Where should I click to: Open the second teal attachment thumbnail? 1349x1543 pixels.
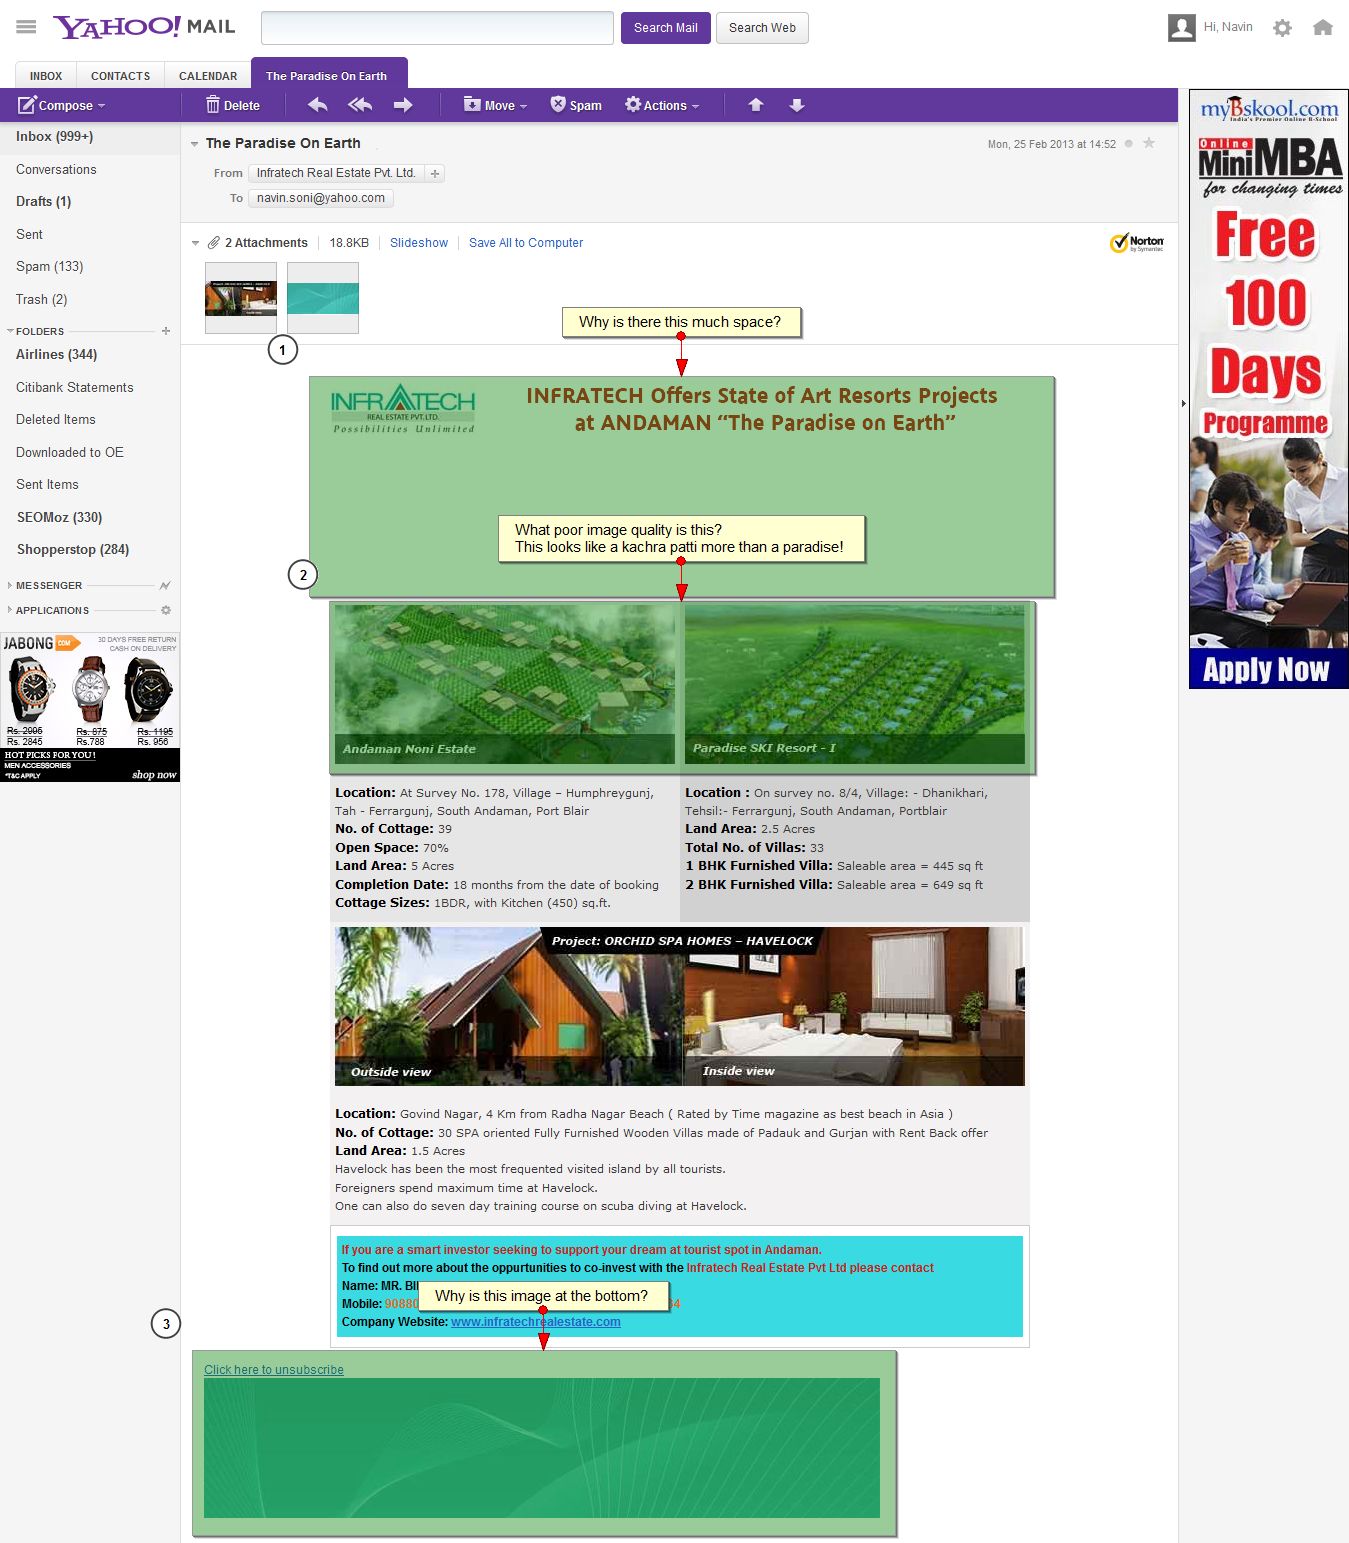point(323,298)
